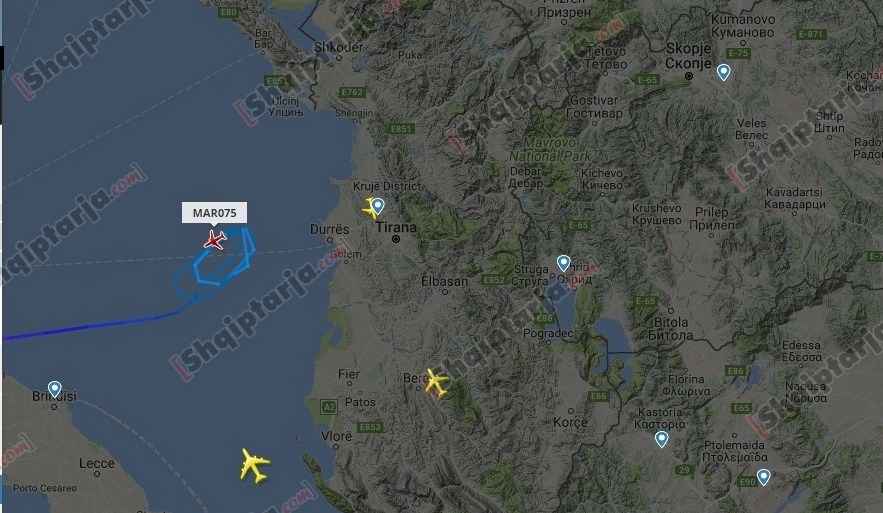The height and width of the screenshot is (513, 883).
Task: Click the Brindisi airport pin marker
Action: click(55, 389)
